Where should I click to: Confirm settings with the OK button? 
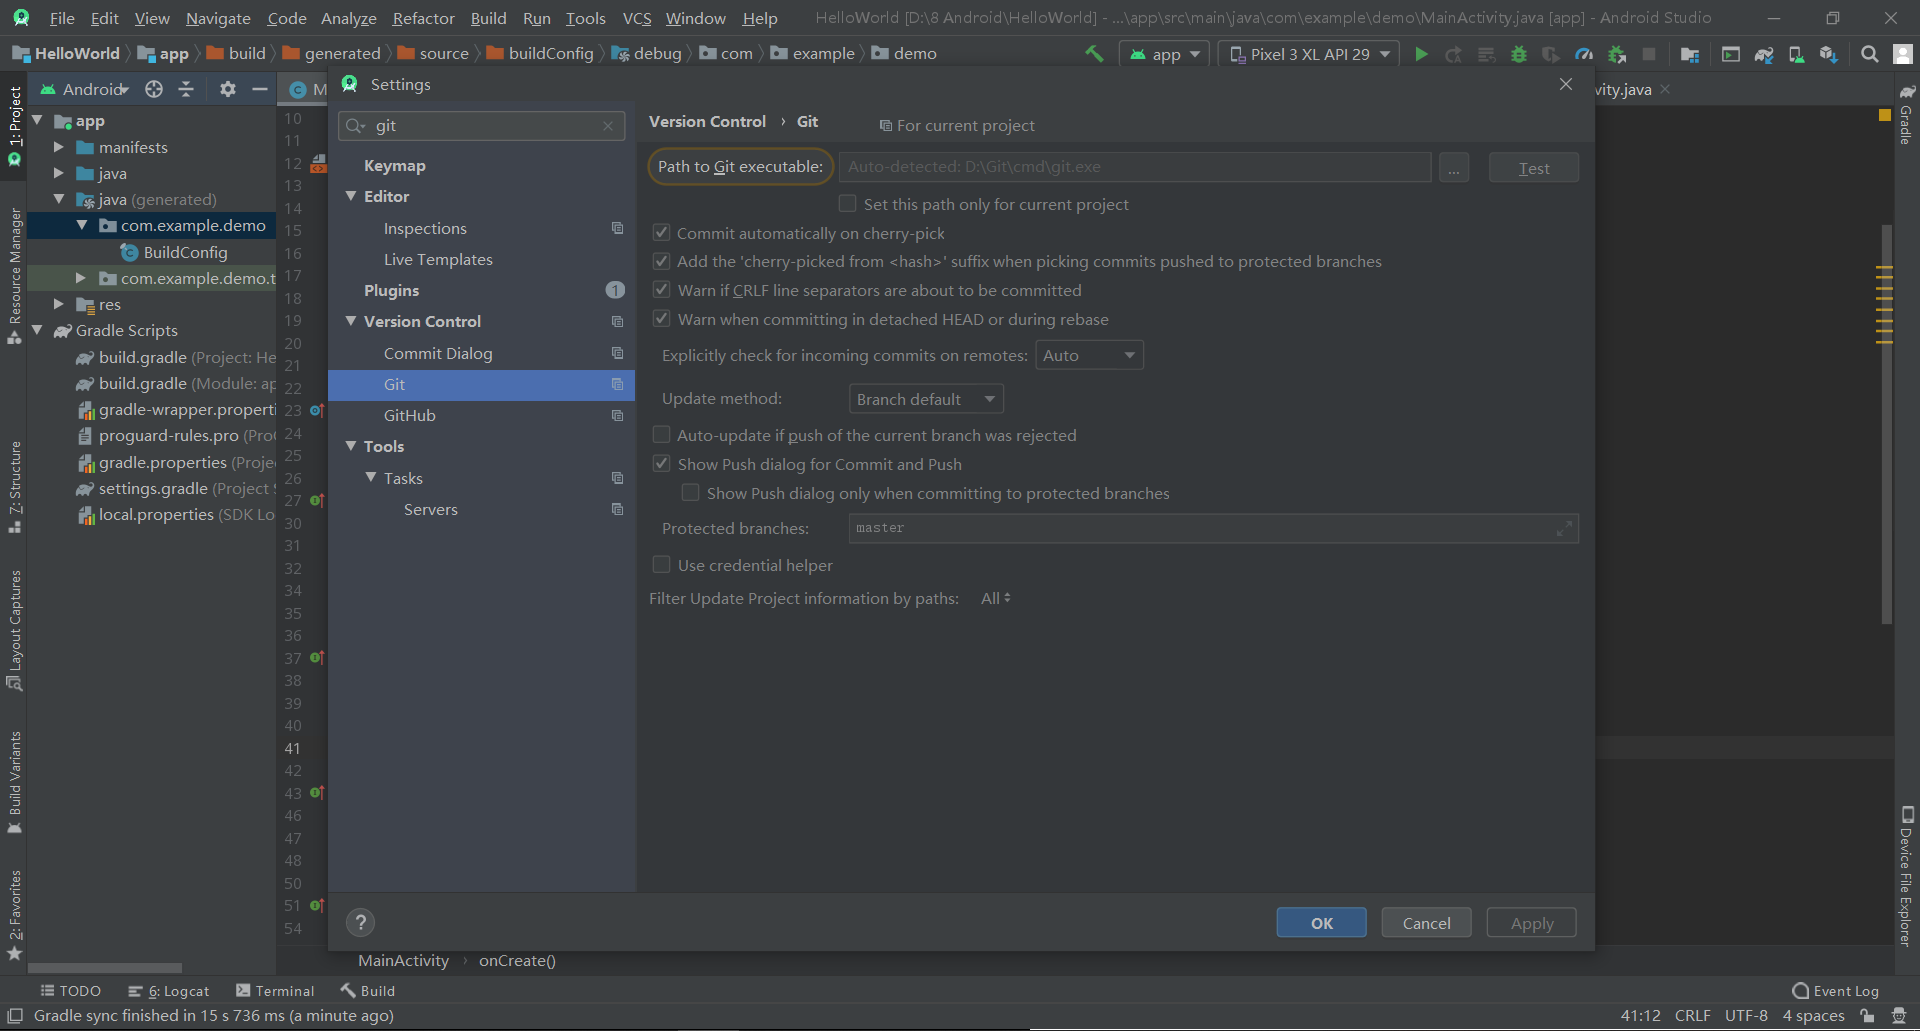tap(1321, 923)
